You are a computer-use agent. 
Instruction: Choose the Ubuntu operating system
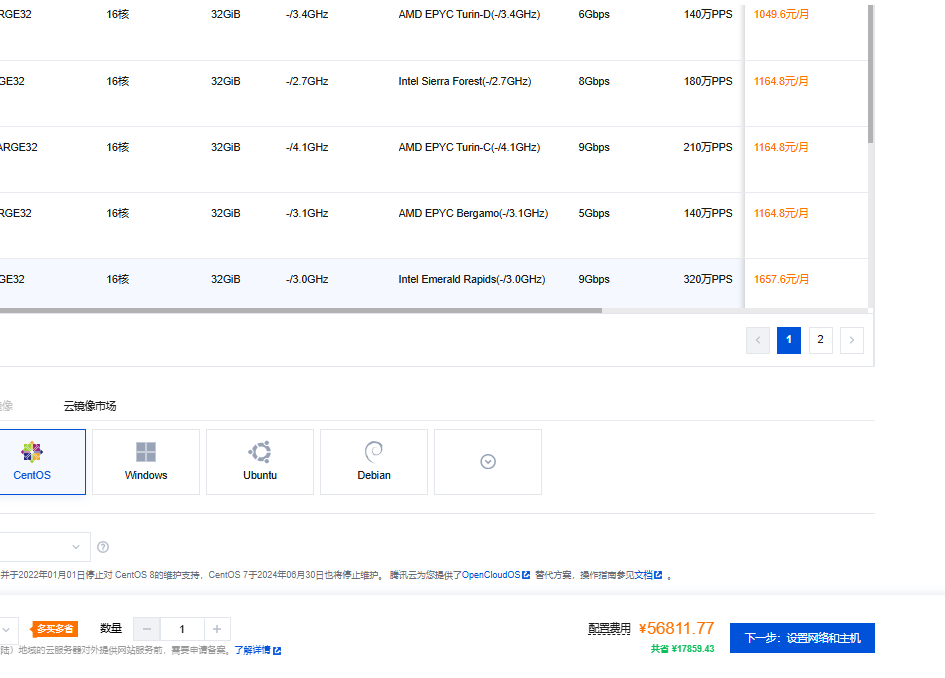pyautogui.click(x=260, y=461)
